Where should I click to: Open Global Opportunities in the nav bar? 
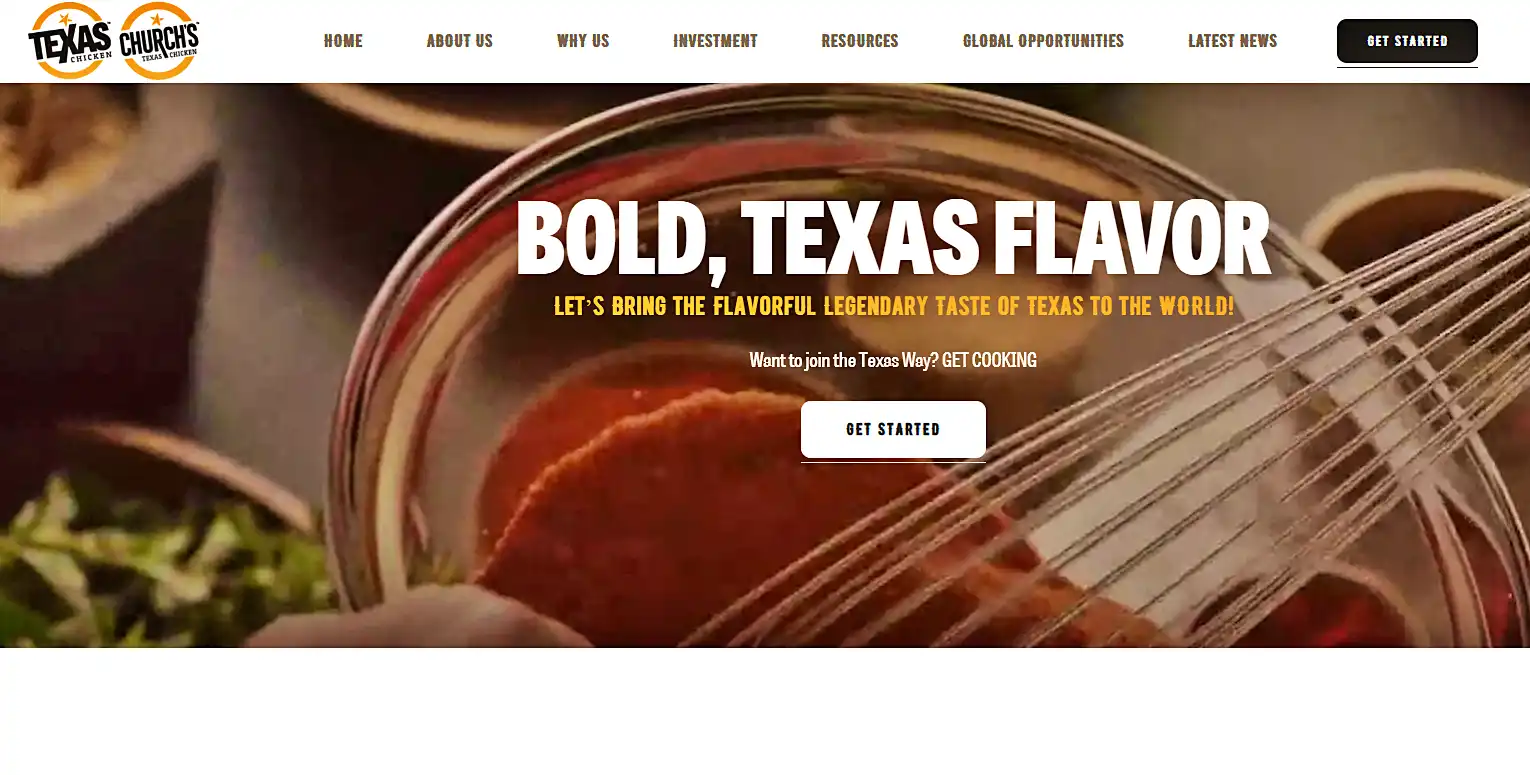[x=1043, y=41]
